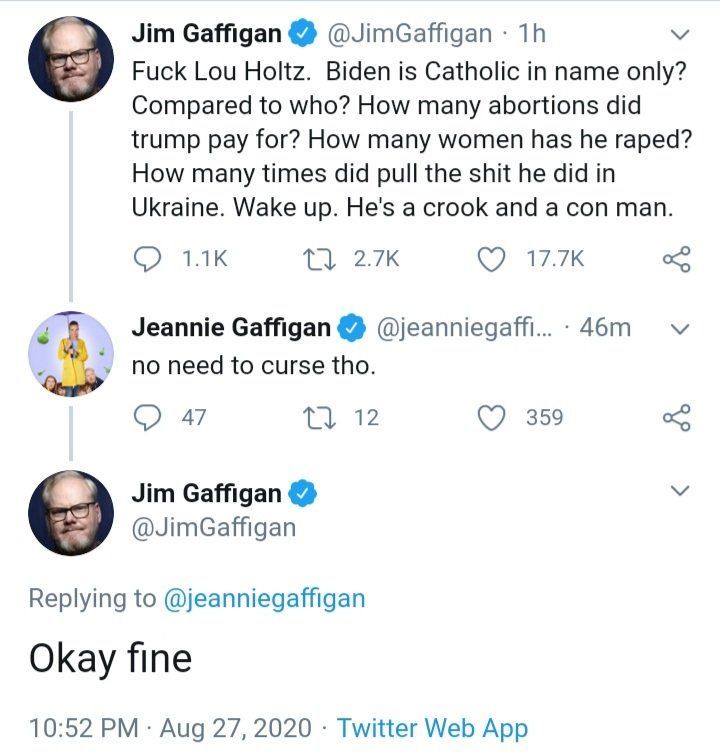Open Jim Gaffigan's profile picture on top tweet
Image resolution: width=720 pixels, height=756 pixels.
coord(70,58)
